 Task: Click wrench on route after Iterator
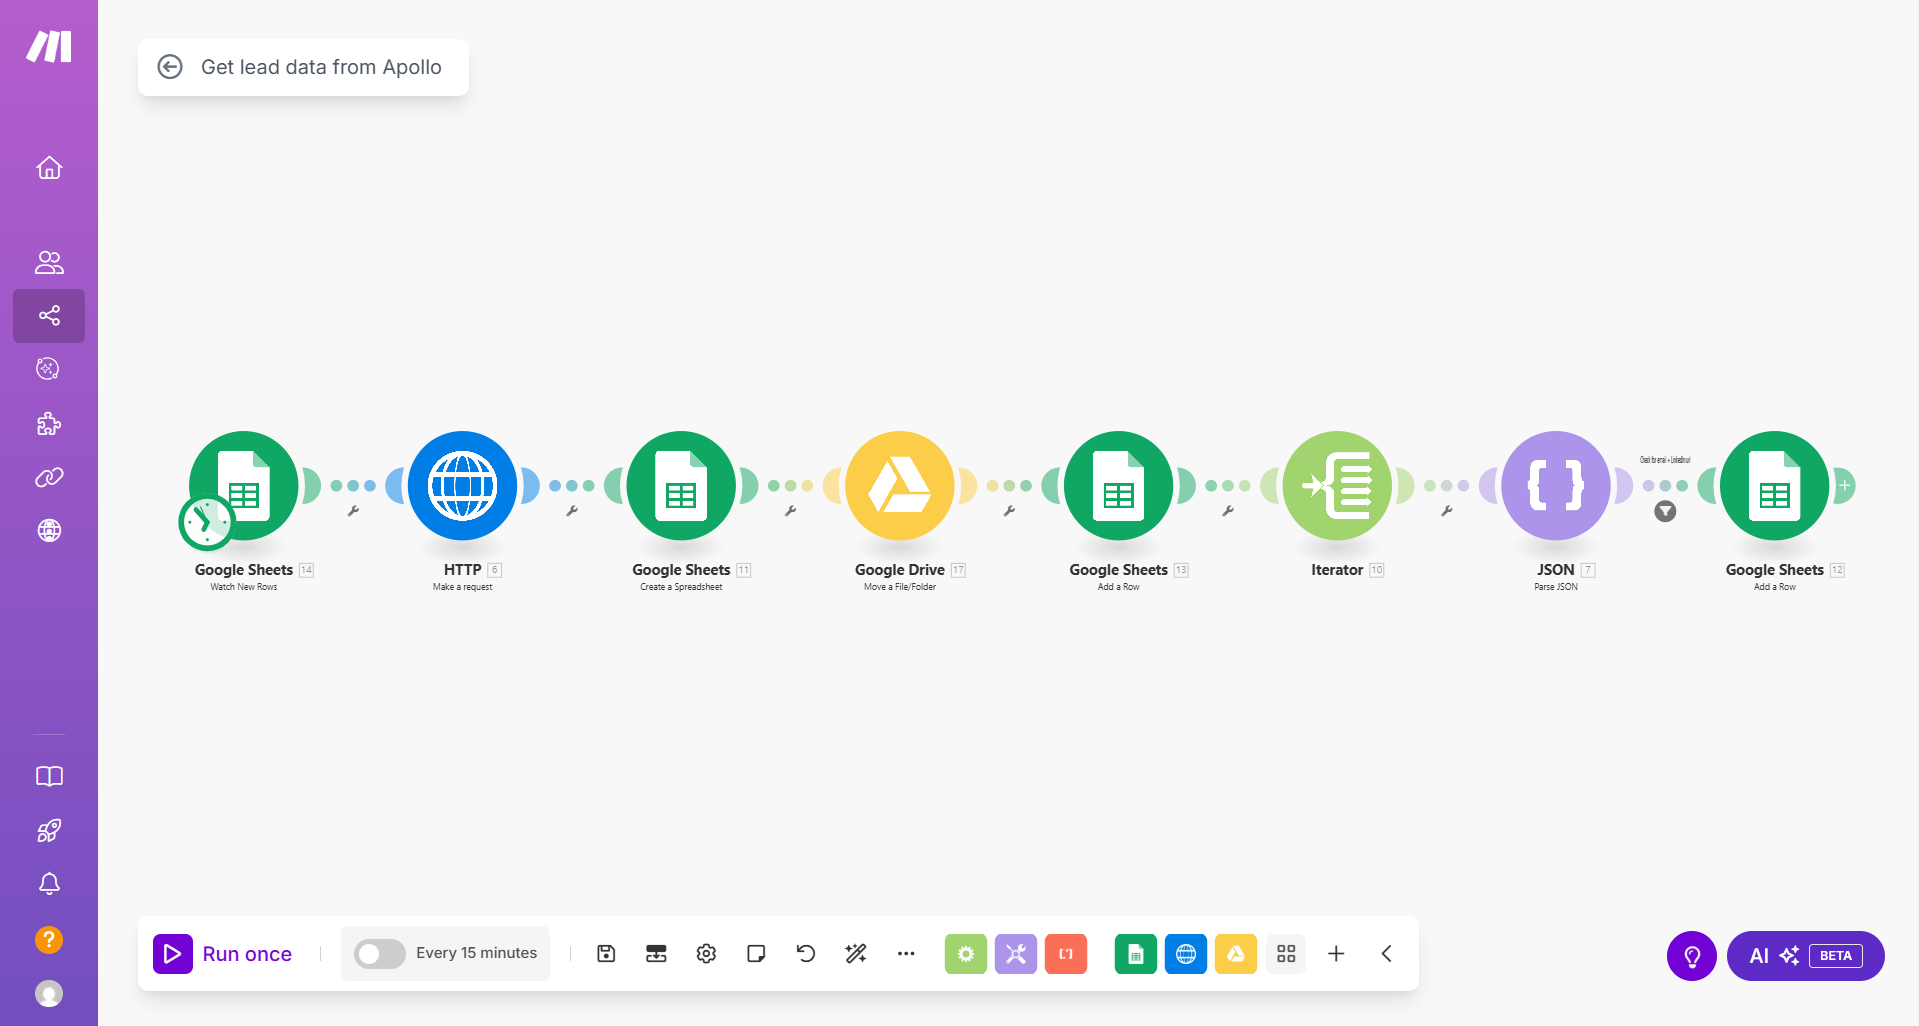(1446, 511)
